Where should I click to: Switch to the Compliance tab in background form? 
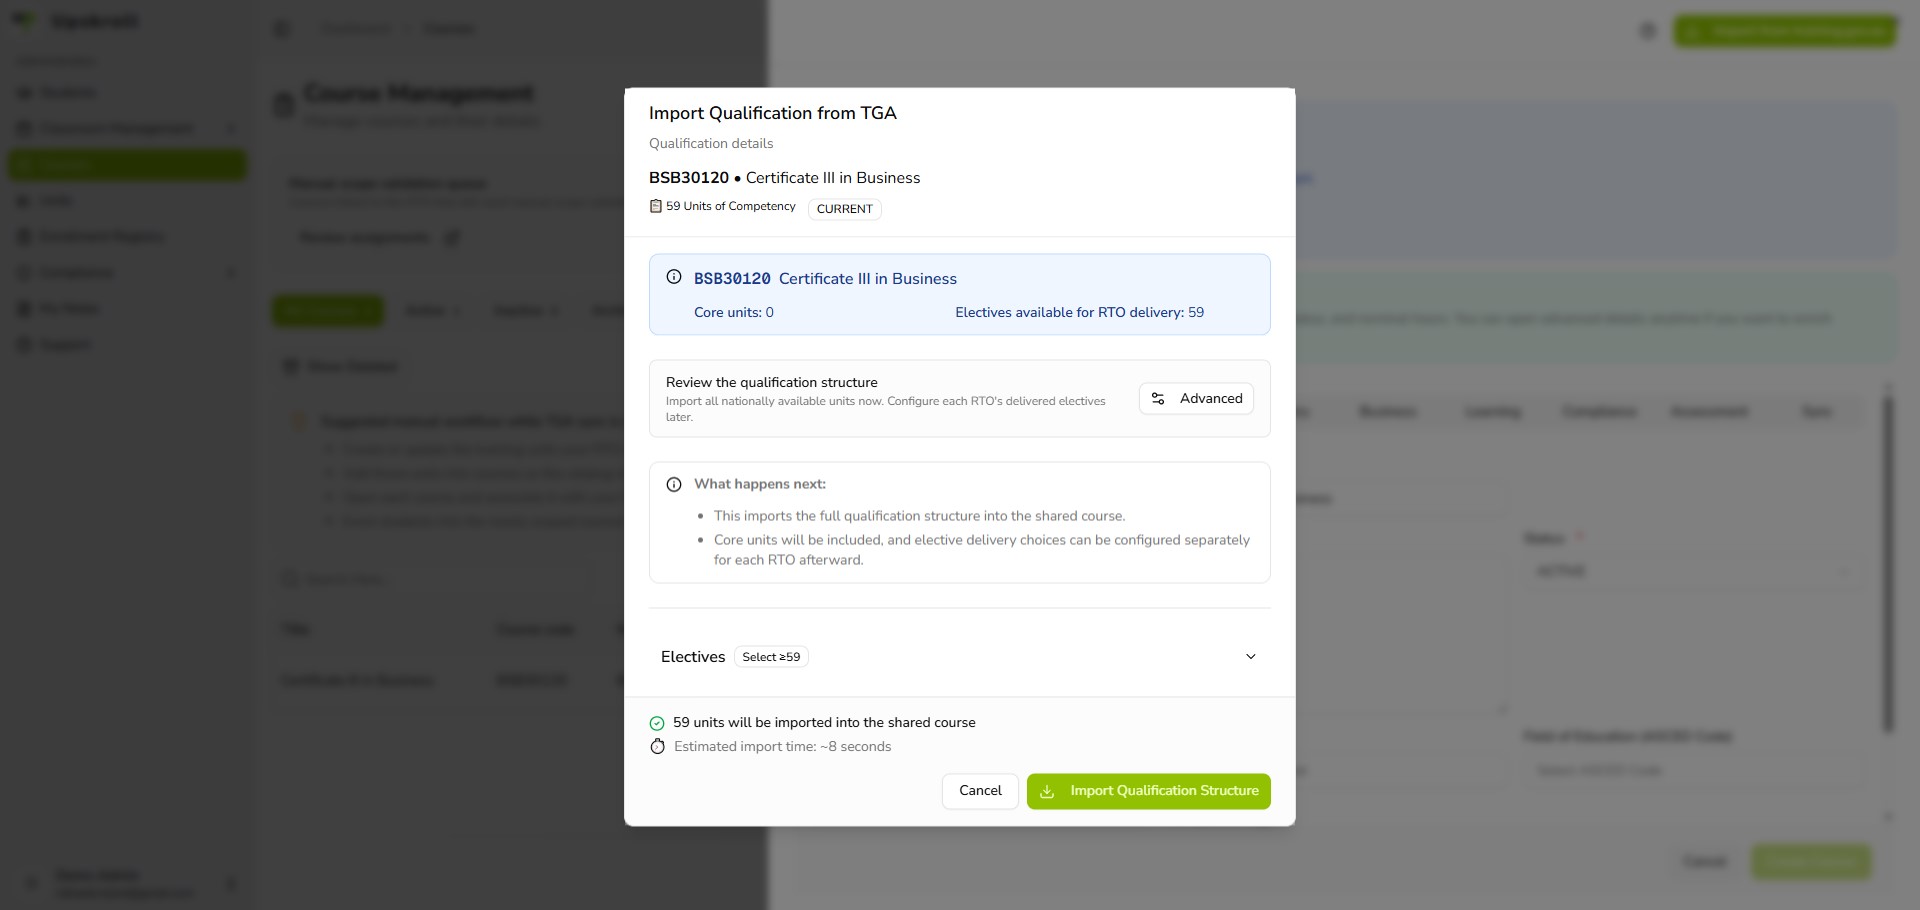coord(1599,412)
